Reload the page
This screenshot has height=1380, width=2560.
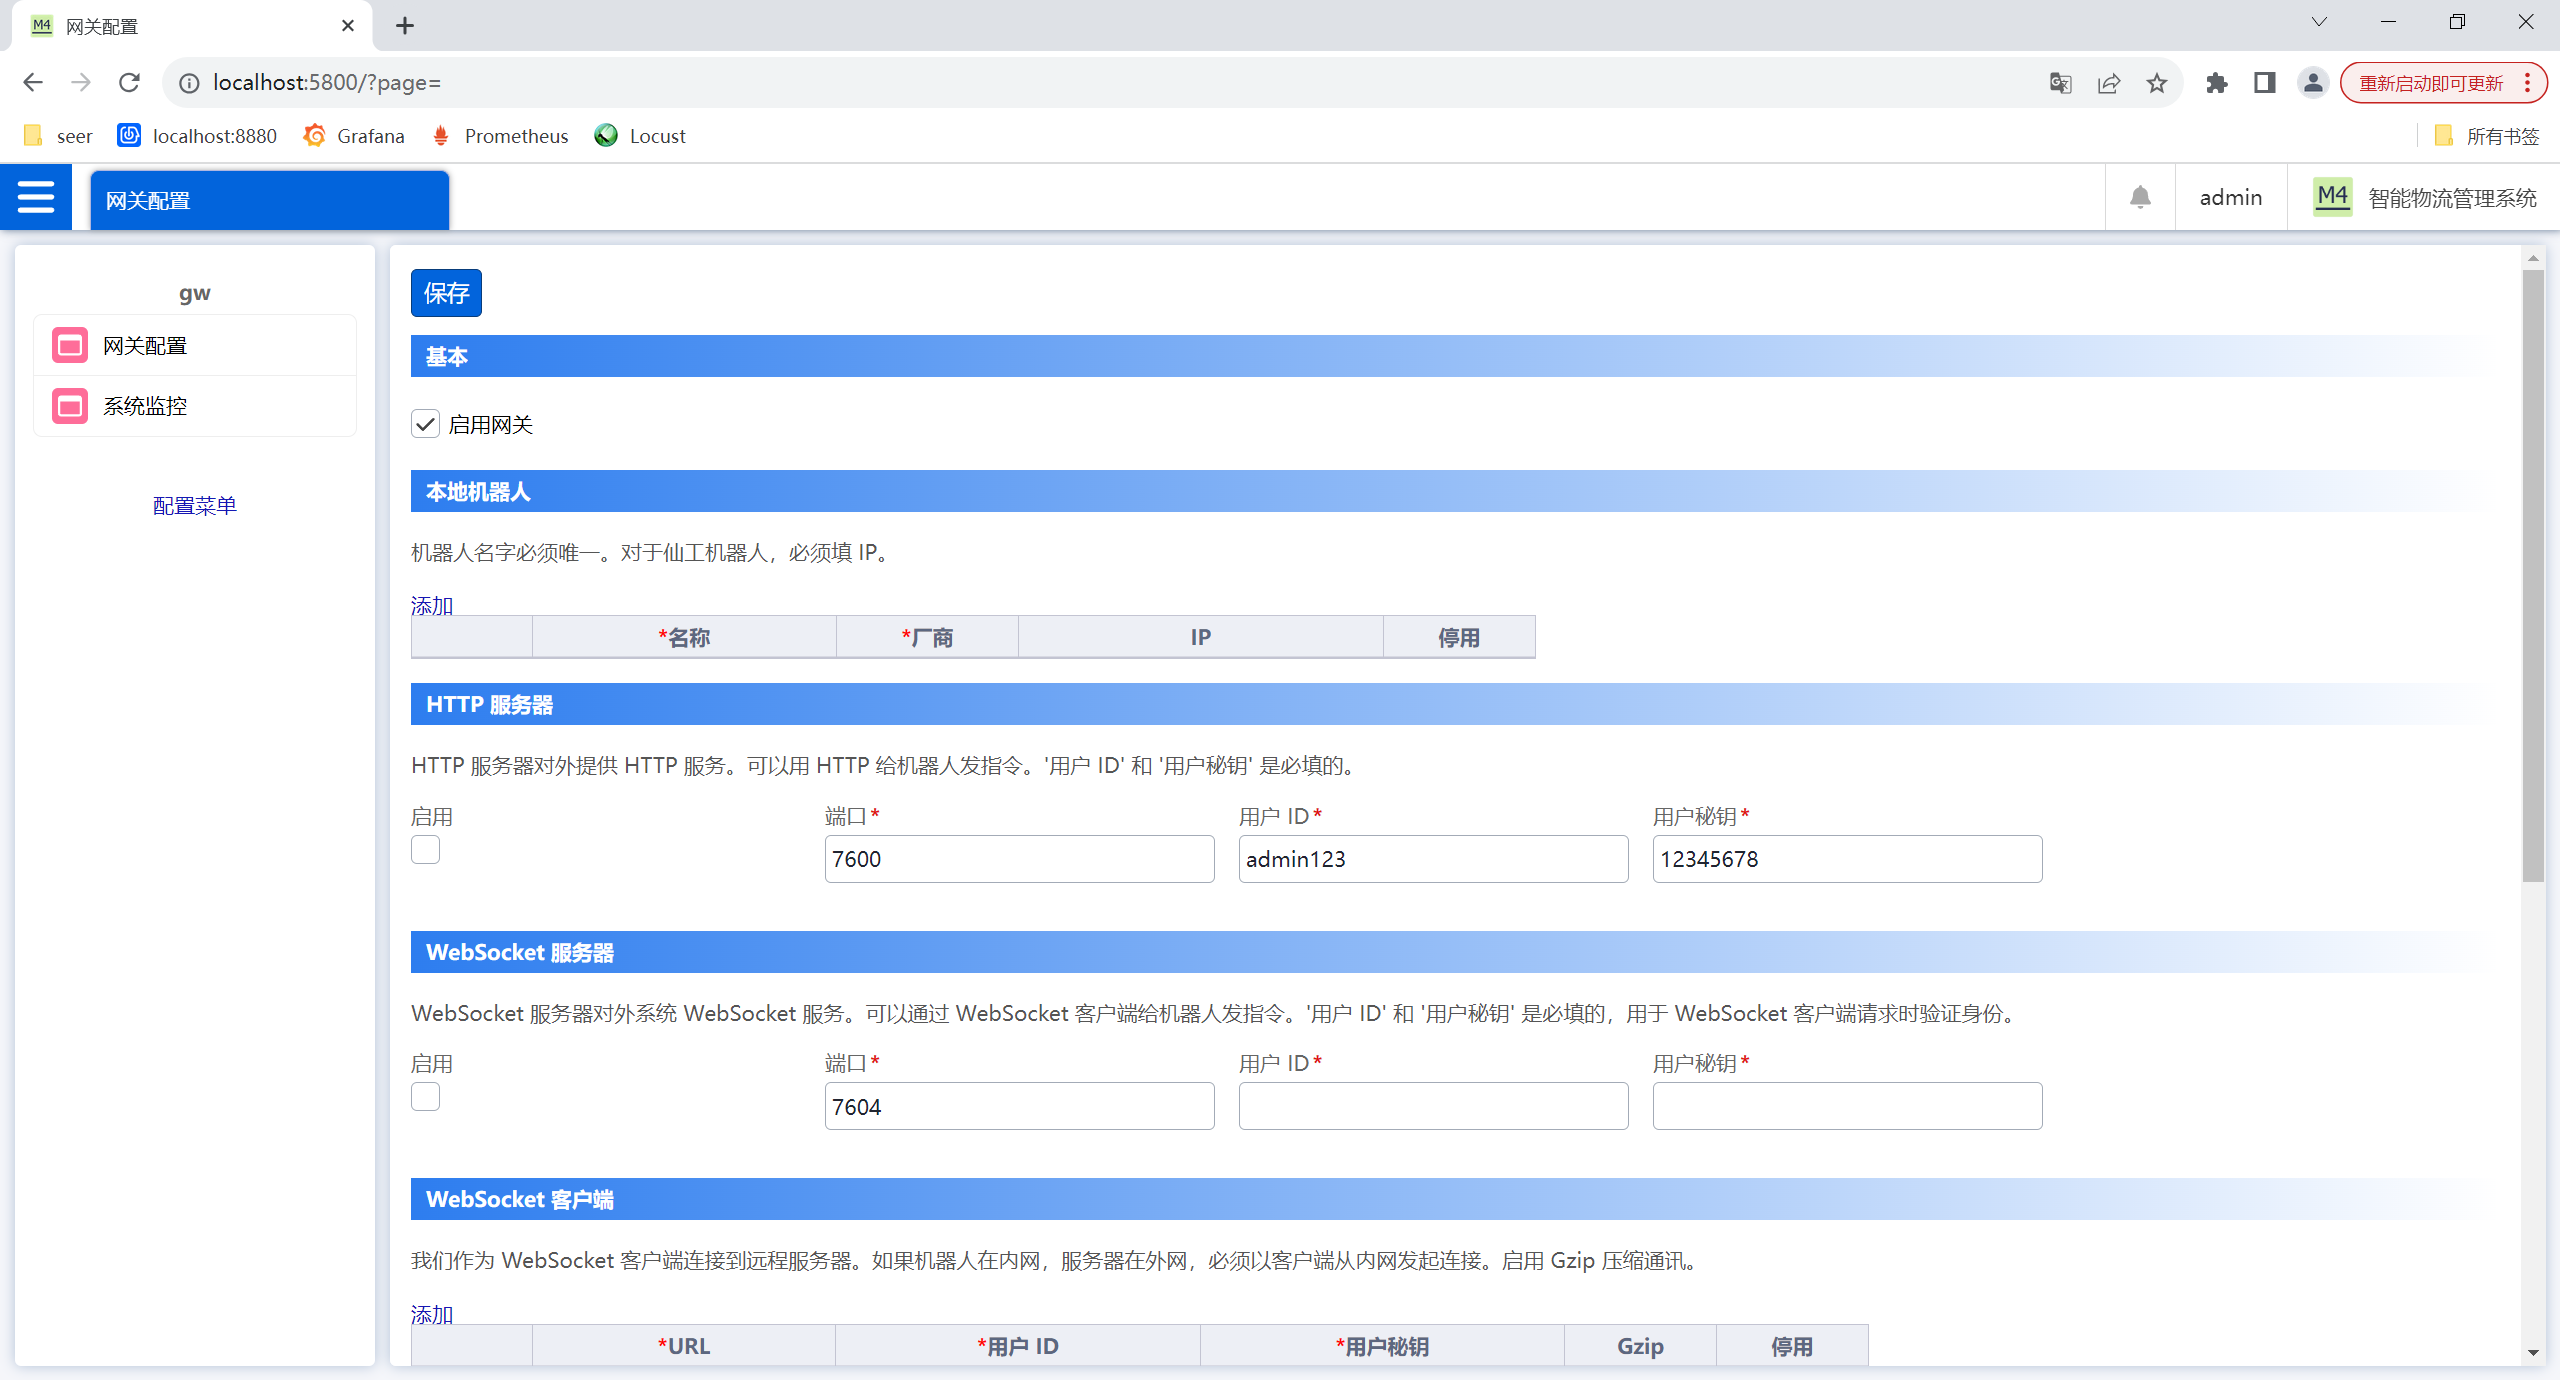(129, 82)
